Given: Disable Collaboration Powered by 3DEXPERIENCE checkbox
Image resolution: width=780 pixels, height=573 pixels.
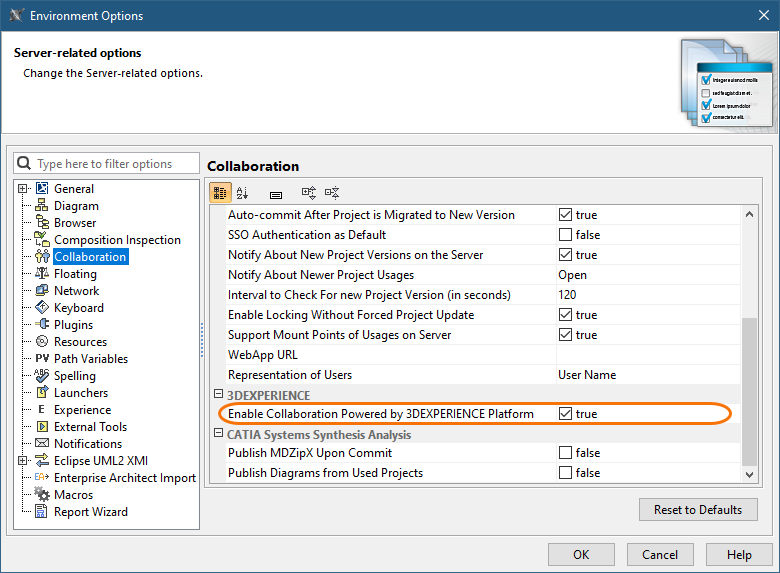Looking at the screenshot, I should pyautogui.click(x=566, y=414).
